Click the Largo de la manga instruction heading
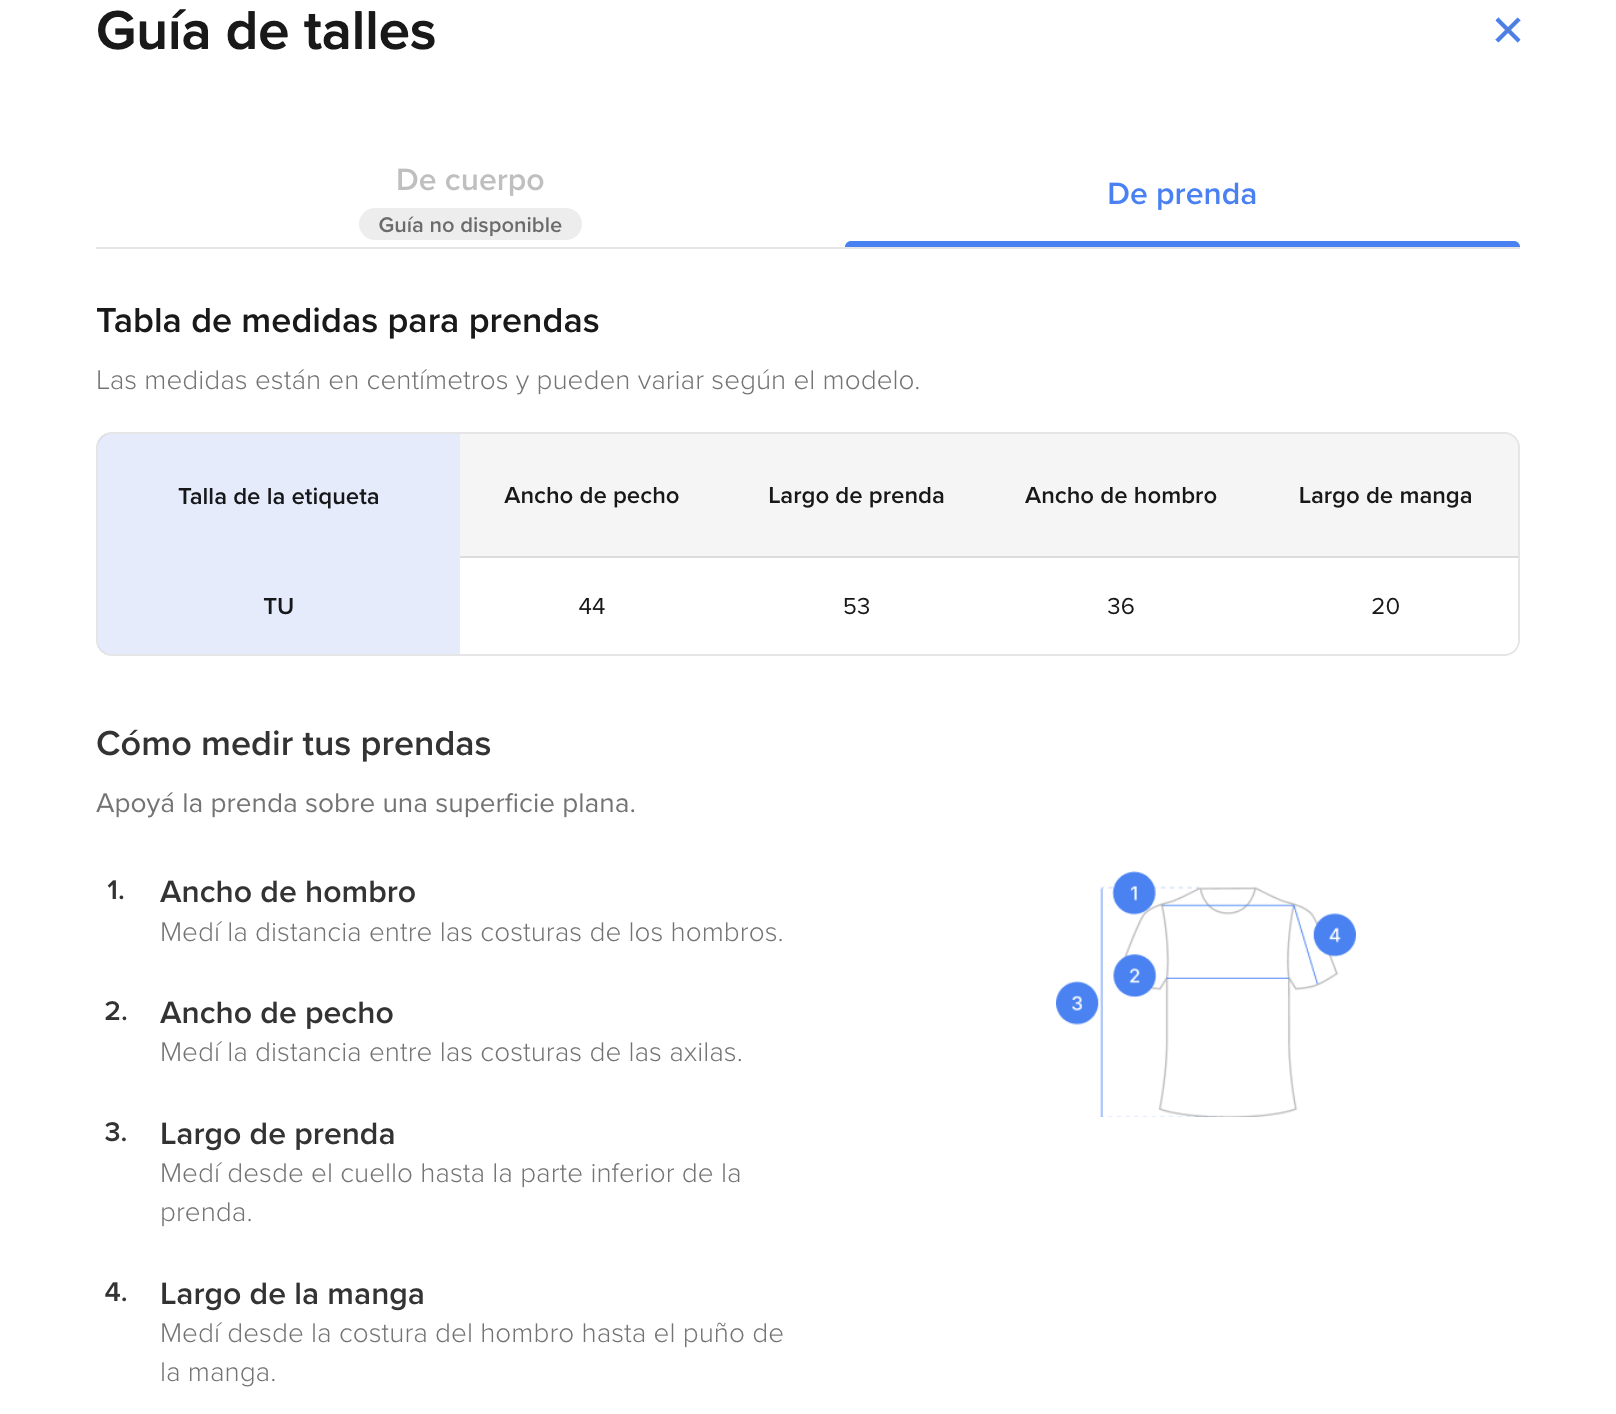The height and width of the screenshot is (1414, 1616). [292, 1294]
